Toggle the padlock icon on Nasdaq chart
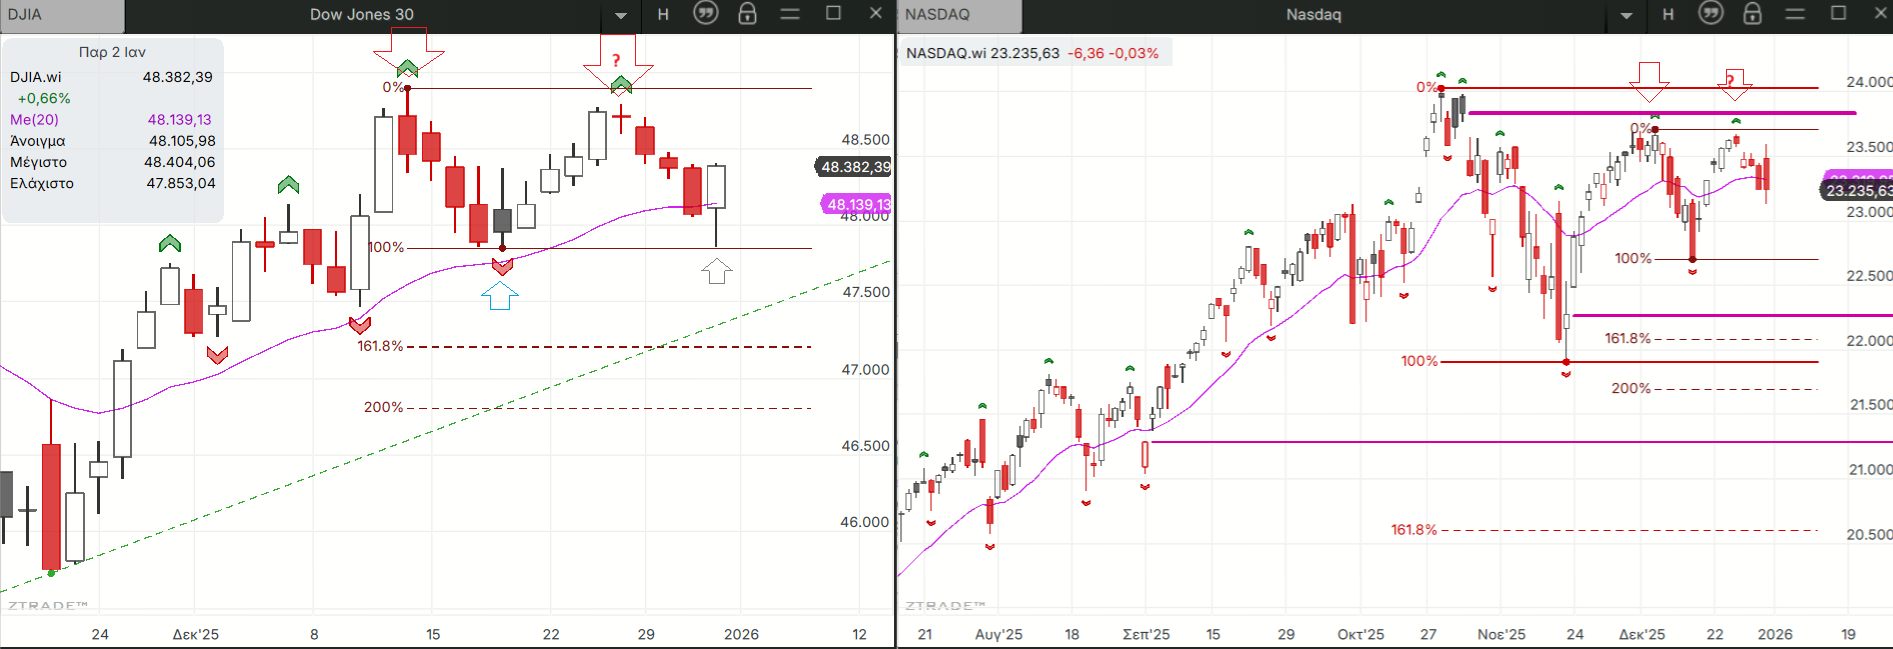This screenshot has width=1893, height=649. (1752, 14)
